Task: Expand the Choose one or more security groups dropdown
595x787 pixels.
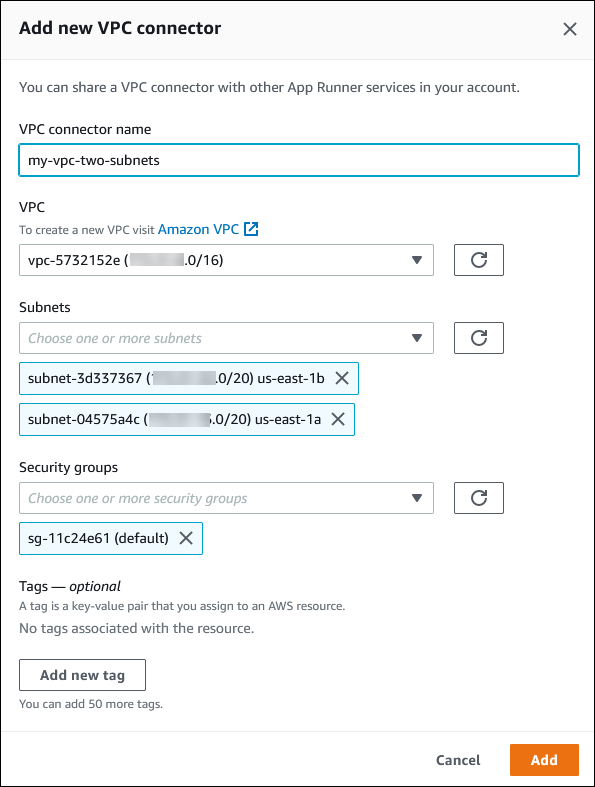Action: 226,498
